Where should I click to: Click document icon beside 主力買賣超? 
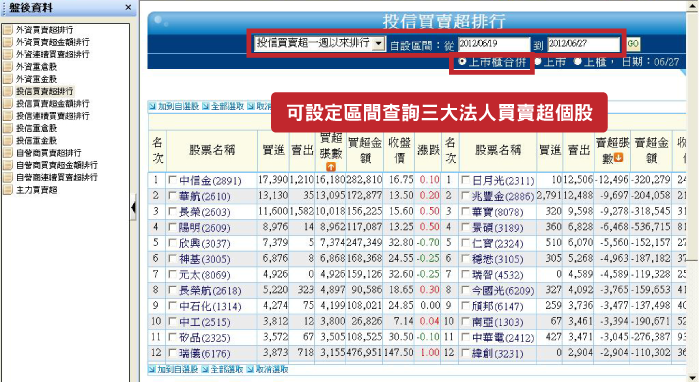[8, 190]
